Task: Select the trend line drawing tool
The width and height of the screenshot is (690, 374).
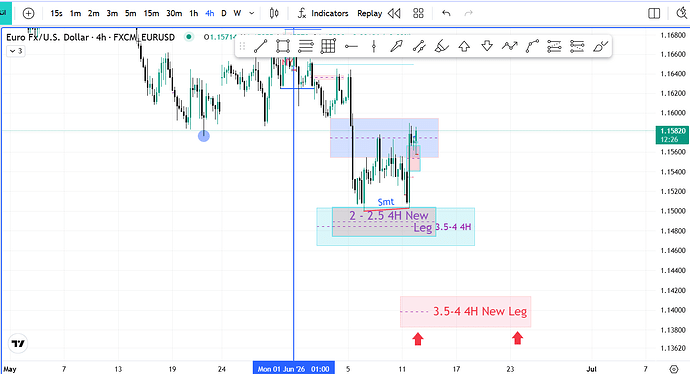Action: (261, 46)
